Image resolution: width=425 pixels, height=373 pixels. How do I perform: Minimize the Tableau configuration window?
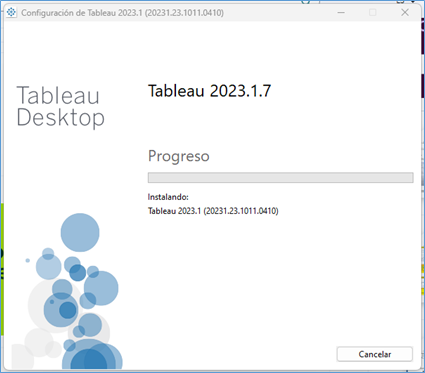click(x=341, y=13)
